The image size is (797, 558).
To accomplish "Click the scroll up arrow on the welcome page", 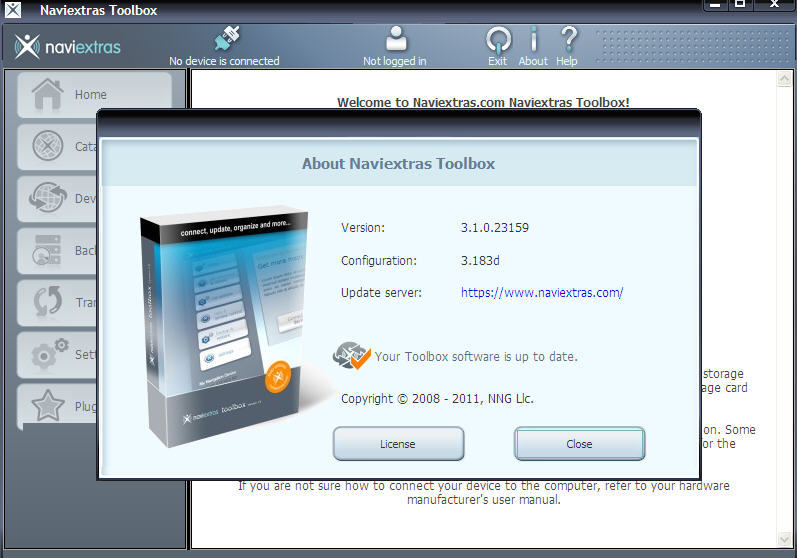I will click(784, 79).
